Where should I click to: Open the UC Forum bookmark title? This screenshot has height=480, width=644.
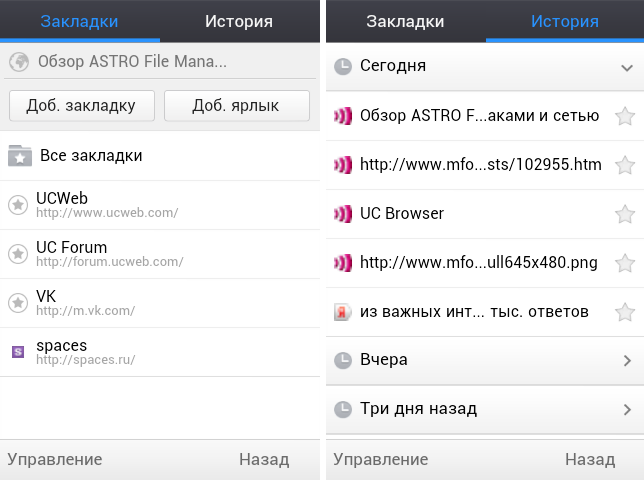click(x=71, y=247)
